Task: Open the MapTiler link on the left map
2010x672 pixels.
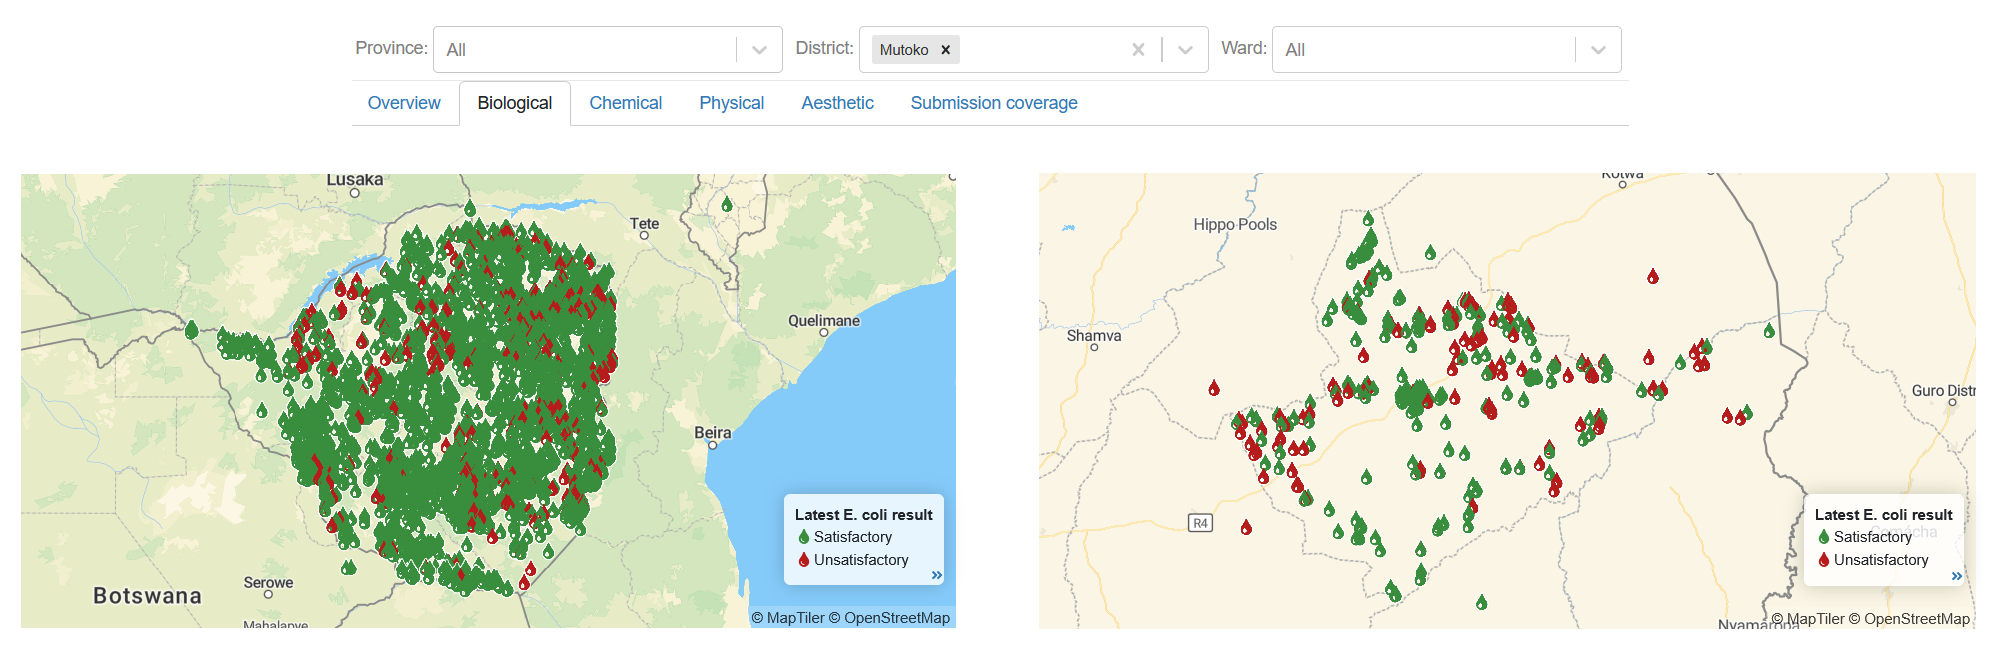Action: [x=788, y=618]
